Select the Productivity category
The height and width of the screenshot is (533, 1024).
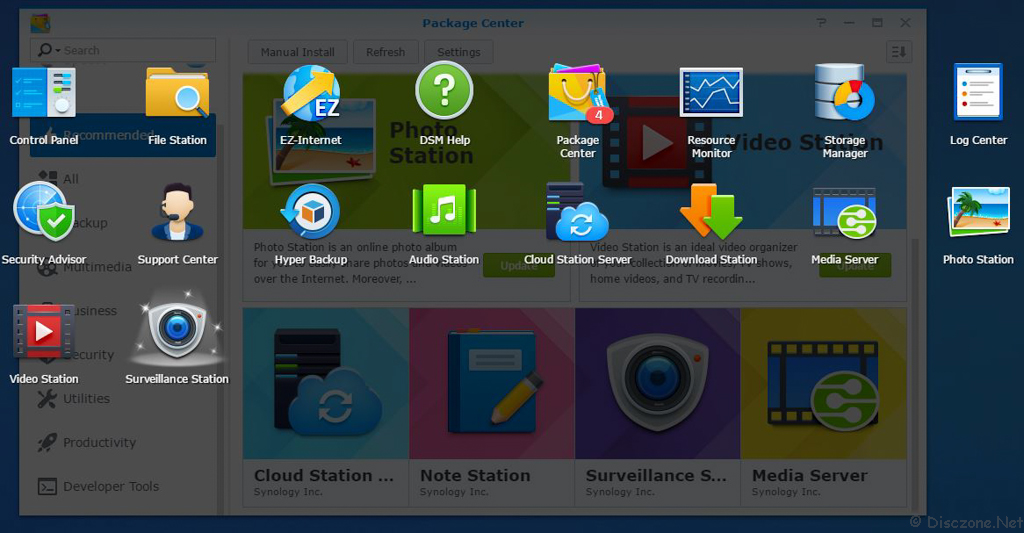(x=123, y=442)
